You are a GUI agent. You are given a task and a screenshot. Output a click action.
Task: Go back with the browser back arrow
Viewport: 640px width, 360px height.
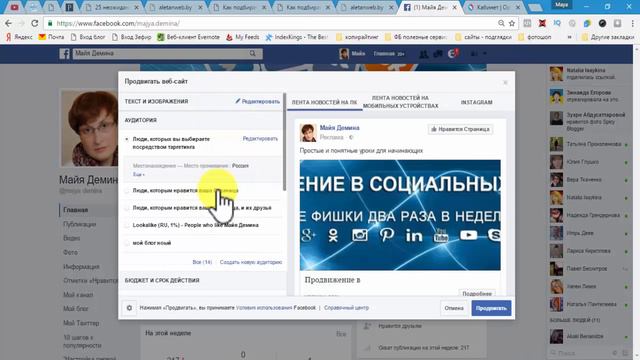pos(8,23)
